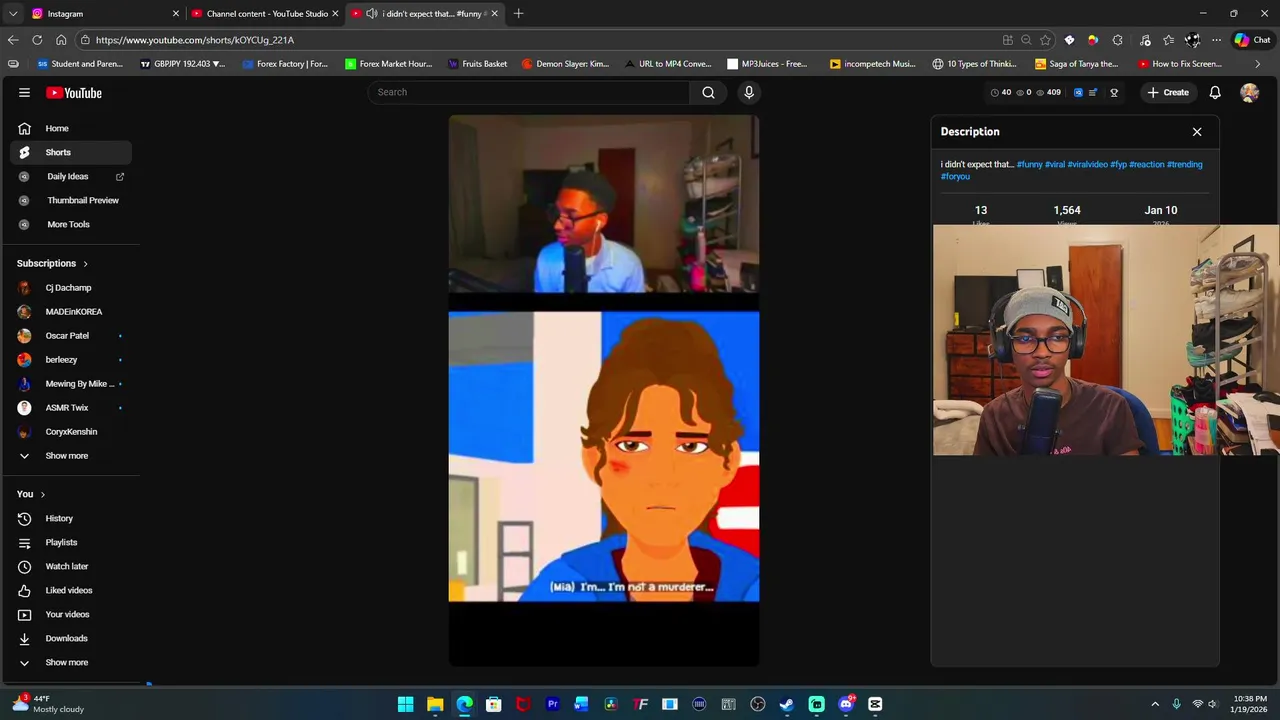1280x720 pixels.
Task: Click the History clock icon
Action: [24, 518]
